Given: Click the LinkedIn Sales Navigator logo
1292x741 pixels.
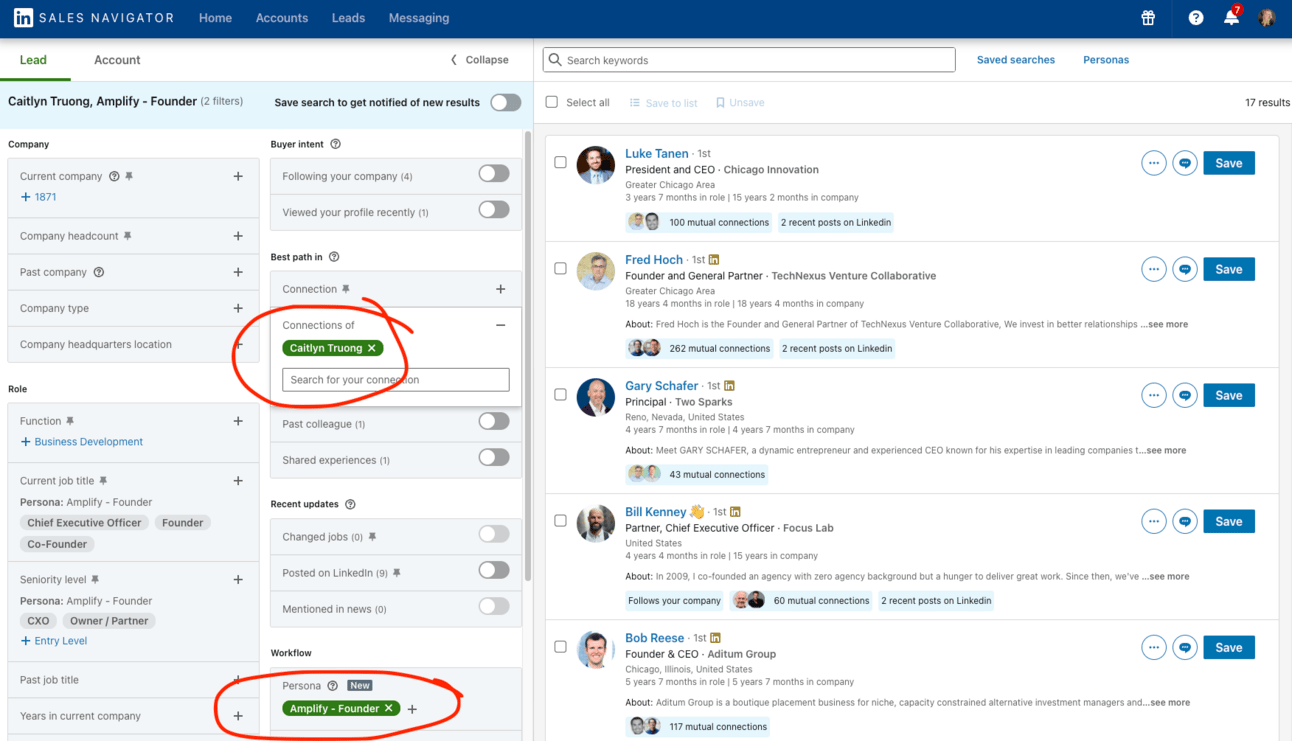Looking at the screenshot, I should [x=92, y=18].
